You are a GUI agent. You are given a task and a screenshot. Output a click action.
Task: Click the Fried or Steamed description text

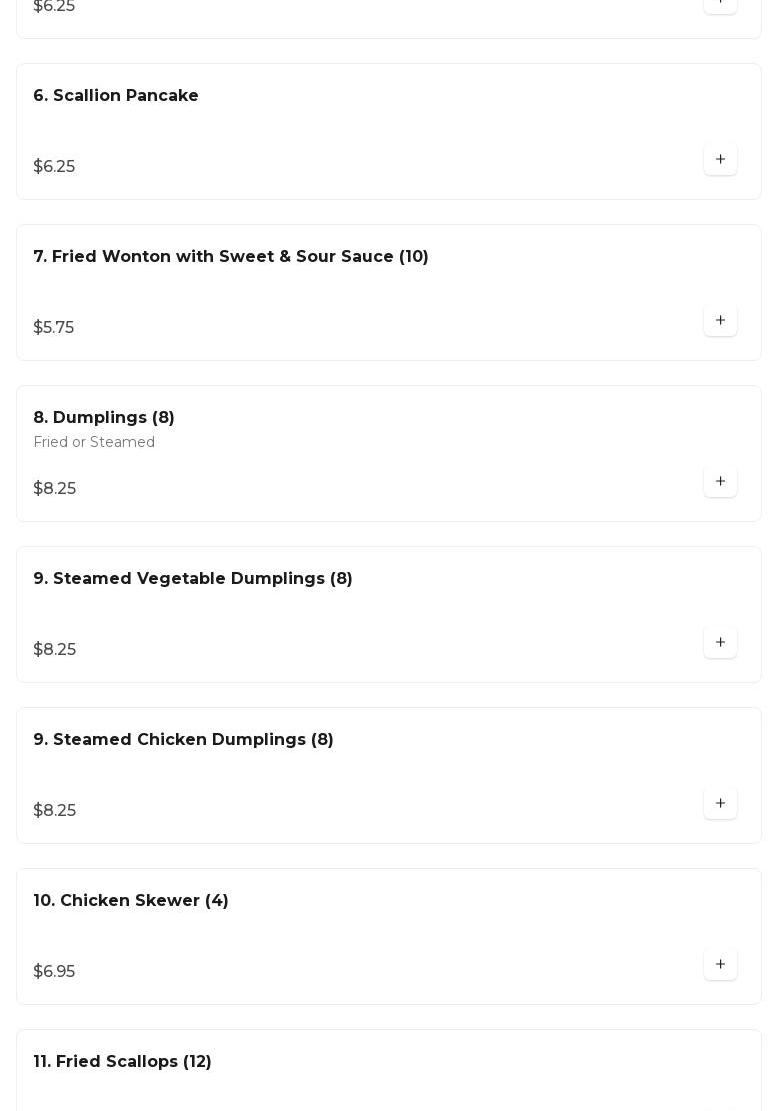pos(94,442)
